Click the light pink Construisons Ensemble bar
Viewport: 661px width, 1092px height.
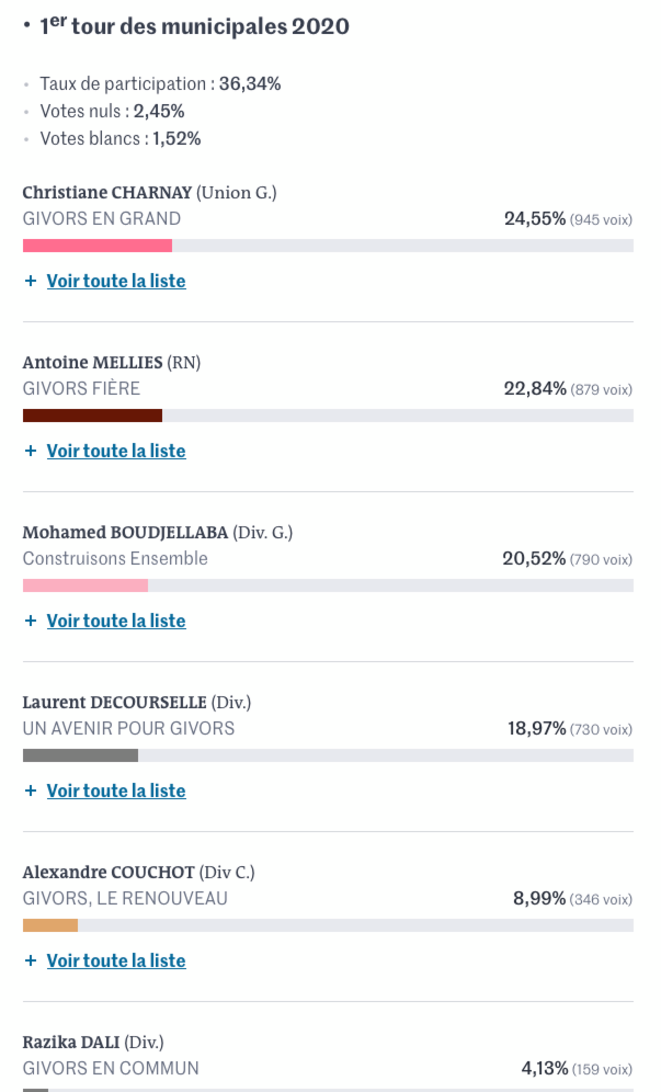(85, 585)
